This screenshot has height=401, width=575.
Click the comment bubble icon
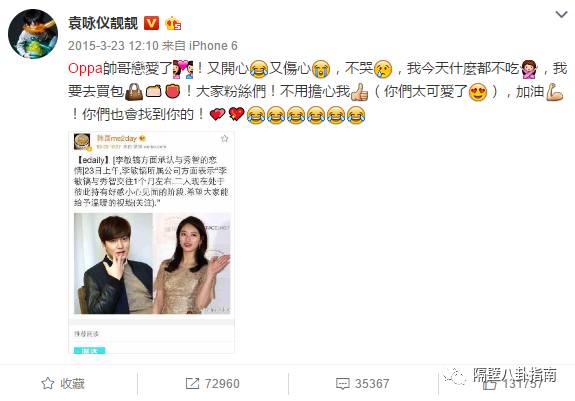pyautogui.click(x=343, y=384)
